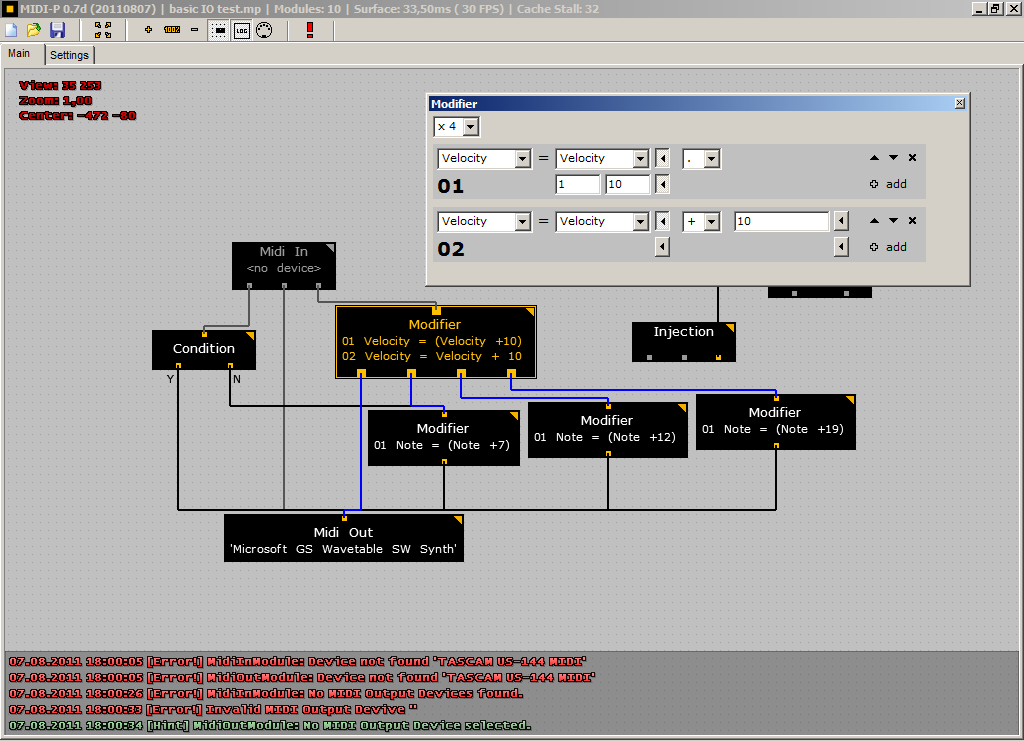Click the red exclamation mark icon
This screenshot has width=1024, height=741.
coord(310,30)
